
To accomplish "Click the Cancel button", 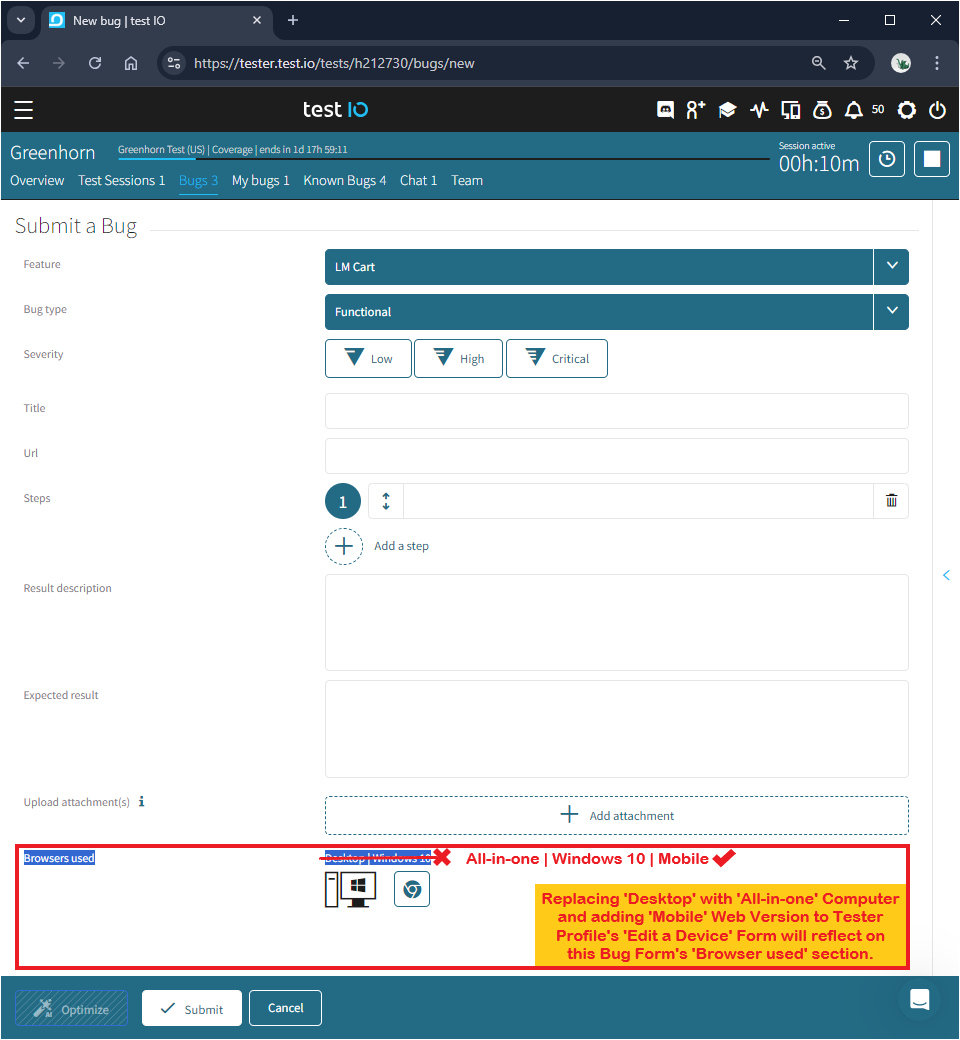I will 285,1008.
